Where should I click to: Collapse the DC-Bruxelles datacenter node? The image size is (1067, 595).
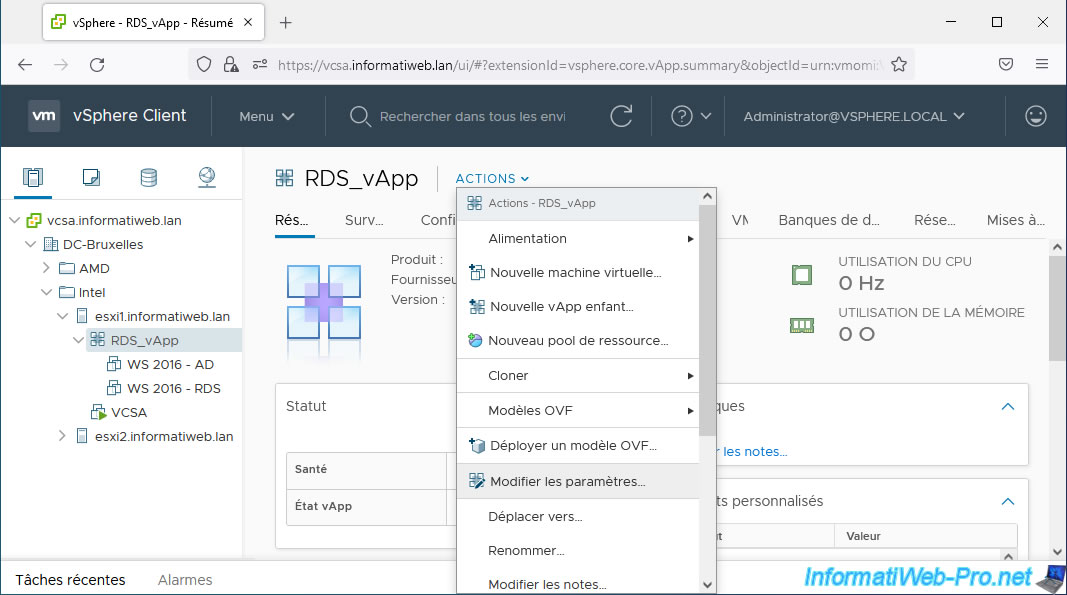(x=30, y=244)
